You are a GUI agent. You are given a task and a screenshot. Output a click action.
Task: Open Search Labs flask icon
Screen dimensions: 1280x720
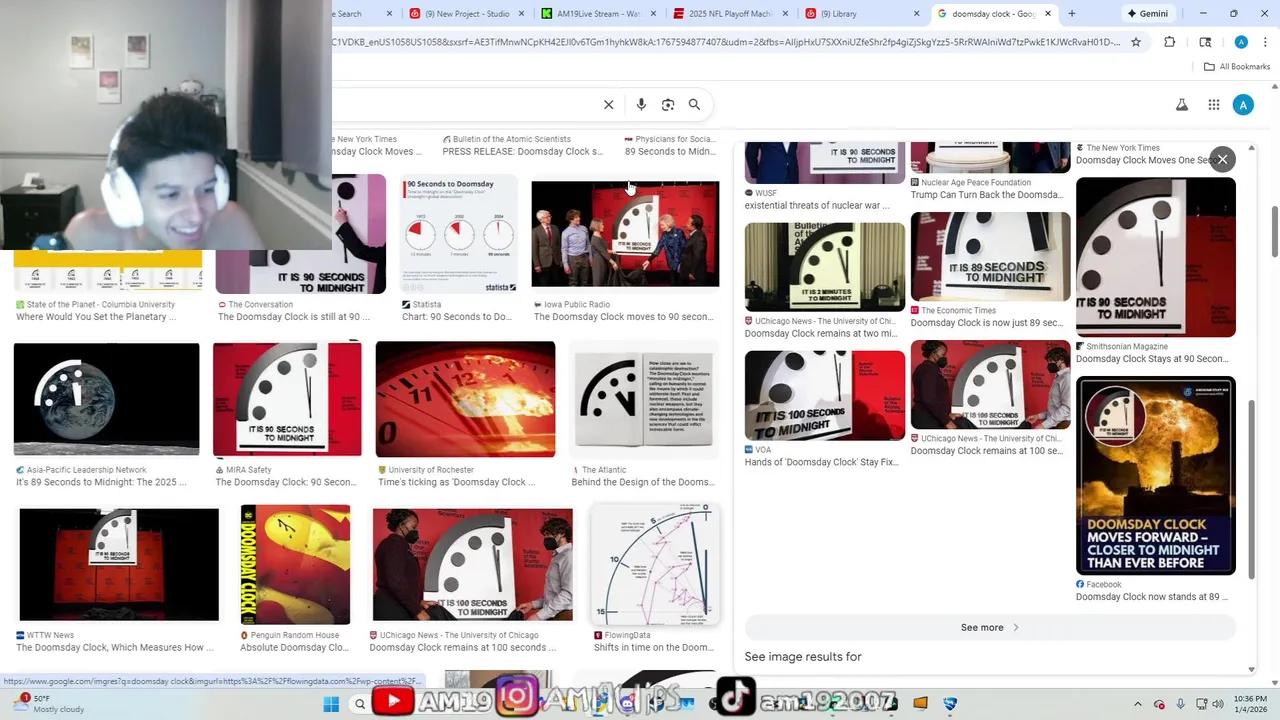point(1182,105)
